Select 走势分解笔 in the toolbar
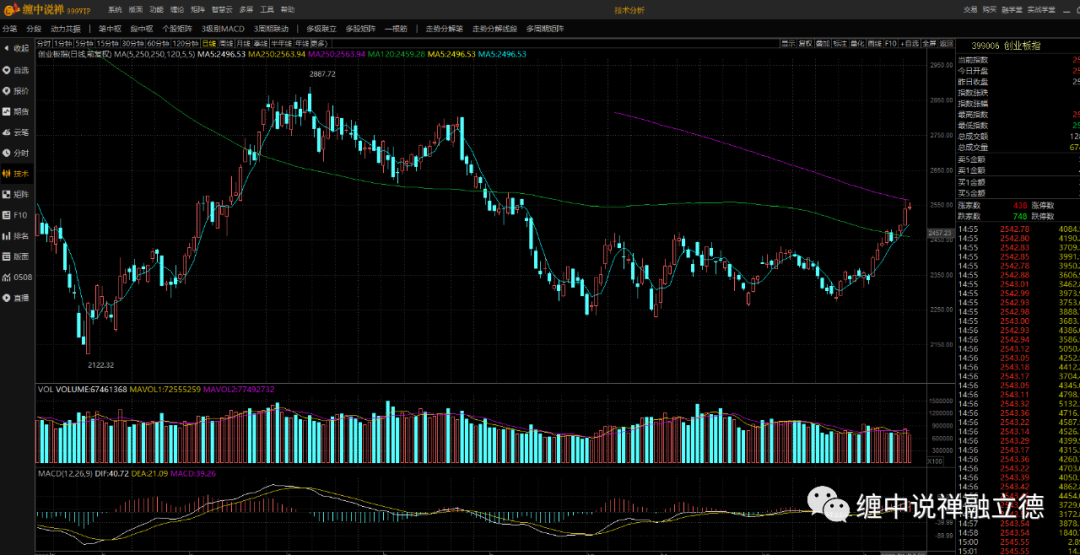The image size is (1080, 555). (444, 29)
